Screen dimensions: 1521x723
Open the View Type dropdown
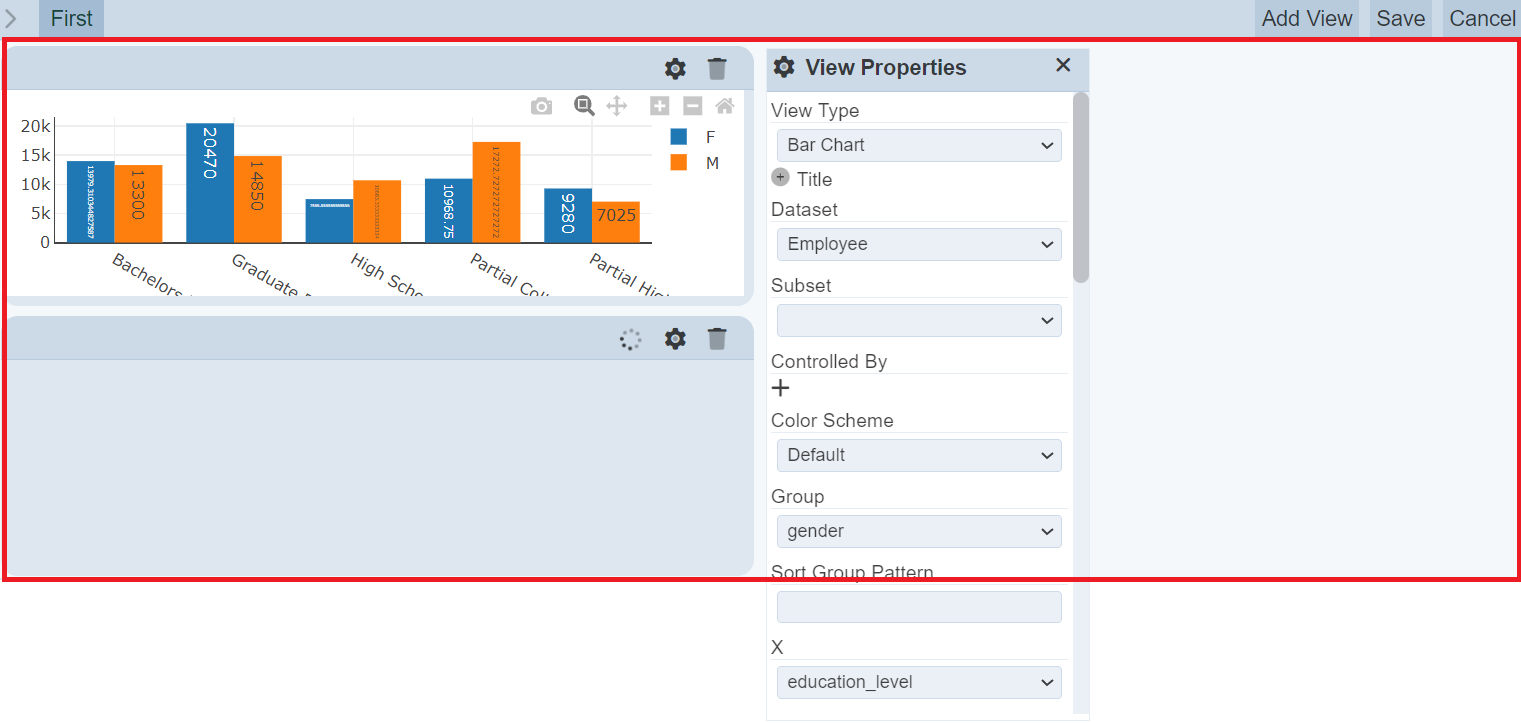pyautogui.click(x=918, y=145)
